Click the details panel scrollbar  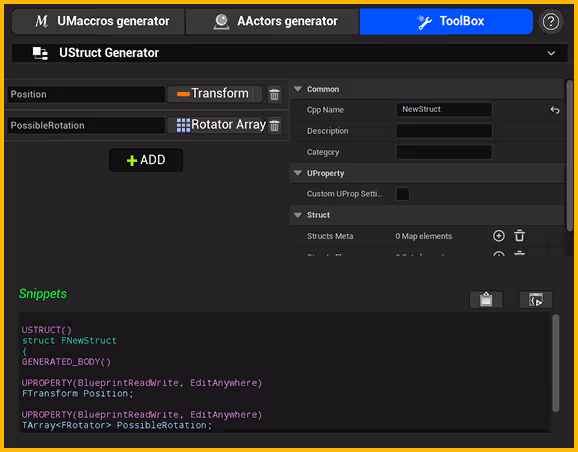570,156
